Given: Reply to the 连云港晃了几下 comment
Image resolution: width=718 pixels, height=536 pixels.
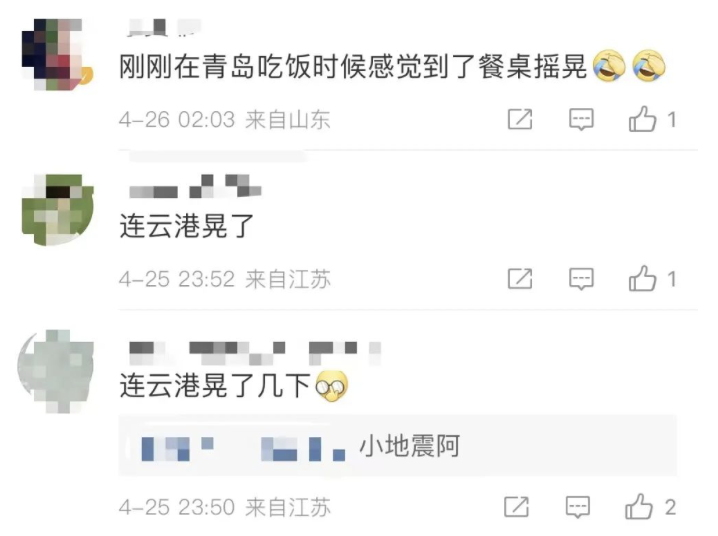Looking at the screenshot, I should [578, 507].
